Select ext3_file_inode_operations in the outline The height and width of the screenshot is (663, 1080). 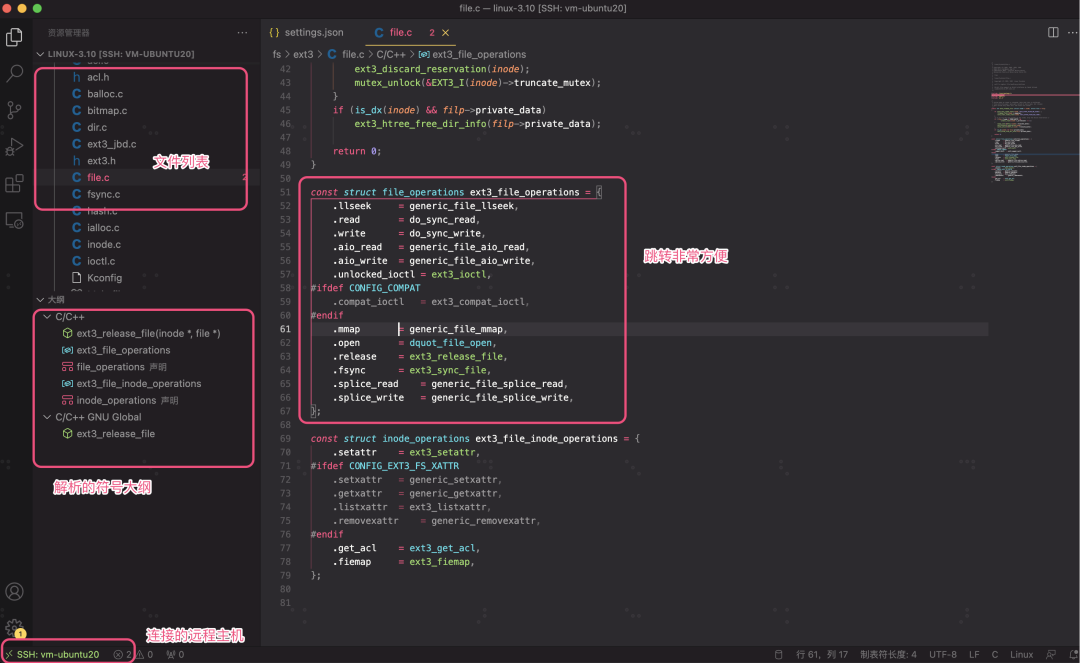pyautogui.click(x=138, y=384)
